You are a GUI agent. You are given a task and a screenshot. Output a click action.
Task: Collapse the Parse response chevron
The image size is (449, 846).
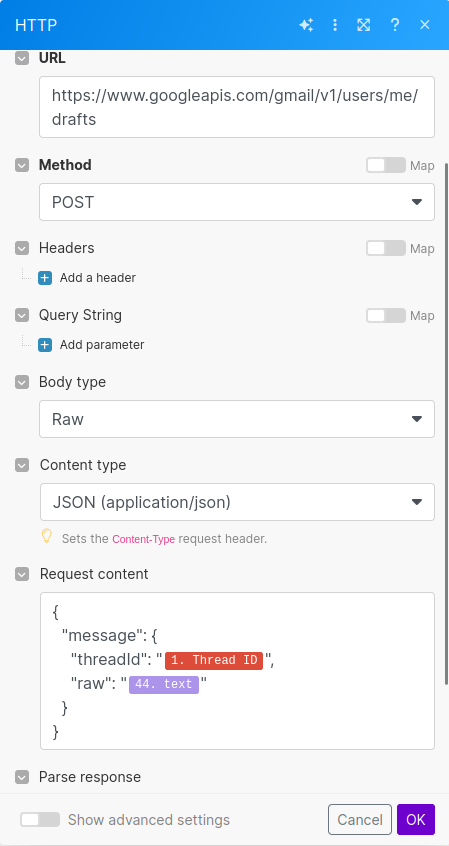(x=22, y=777)
